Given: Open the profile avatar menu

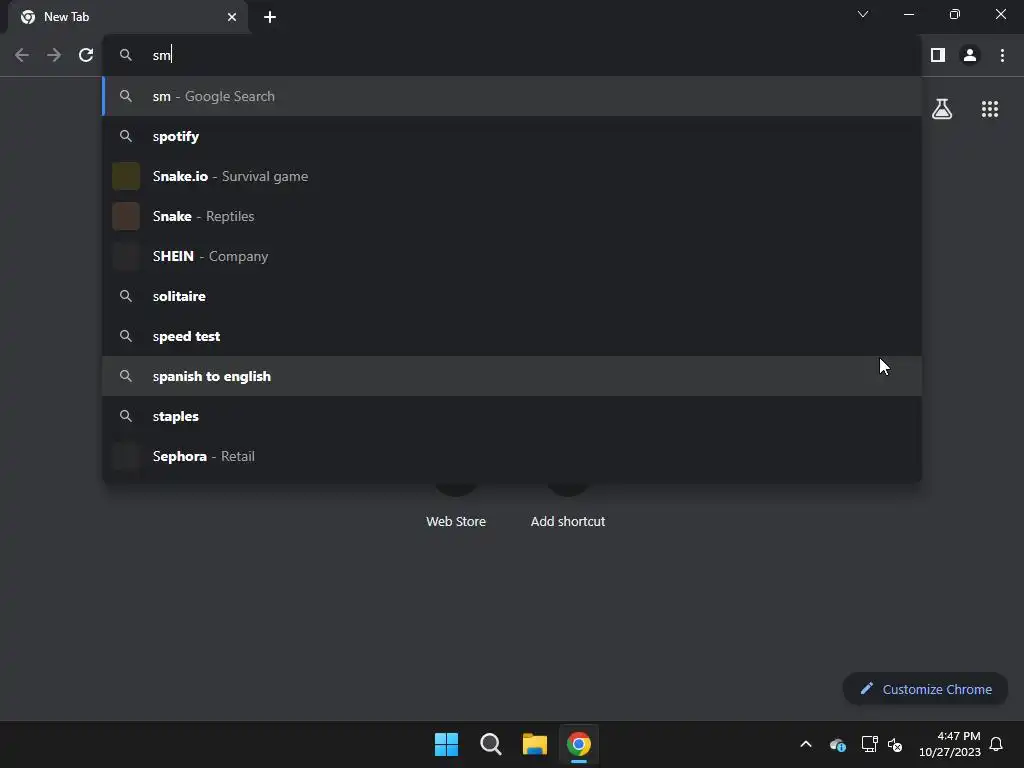Looking at the screenshot, I should point(970,56).
